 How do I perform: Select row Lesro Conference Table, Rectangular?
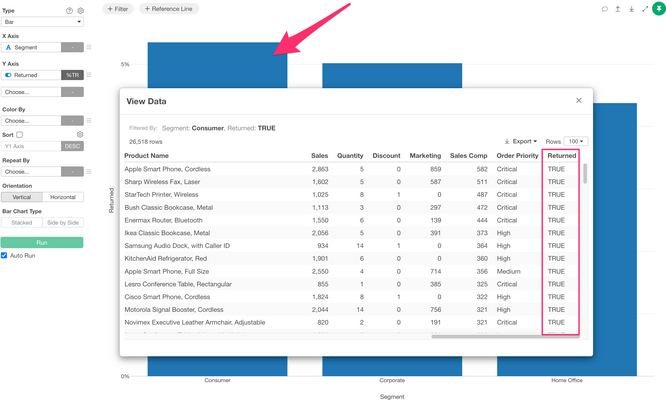[352, 284]
